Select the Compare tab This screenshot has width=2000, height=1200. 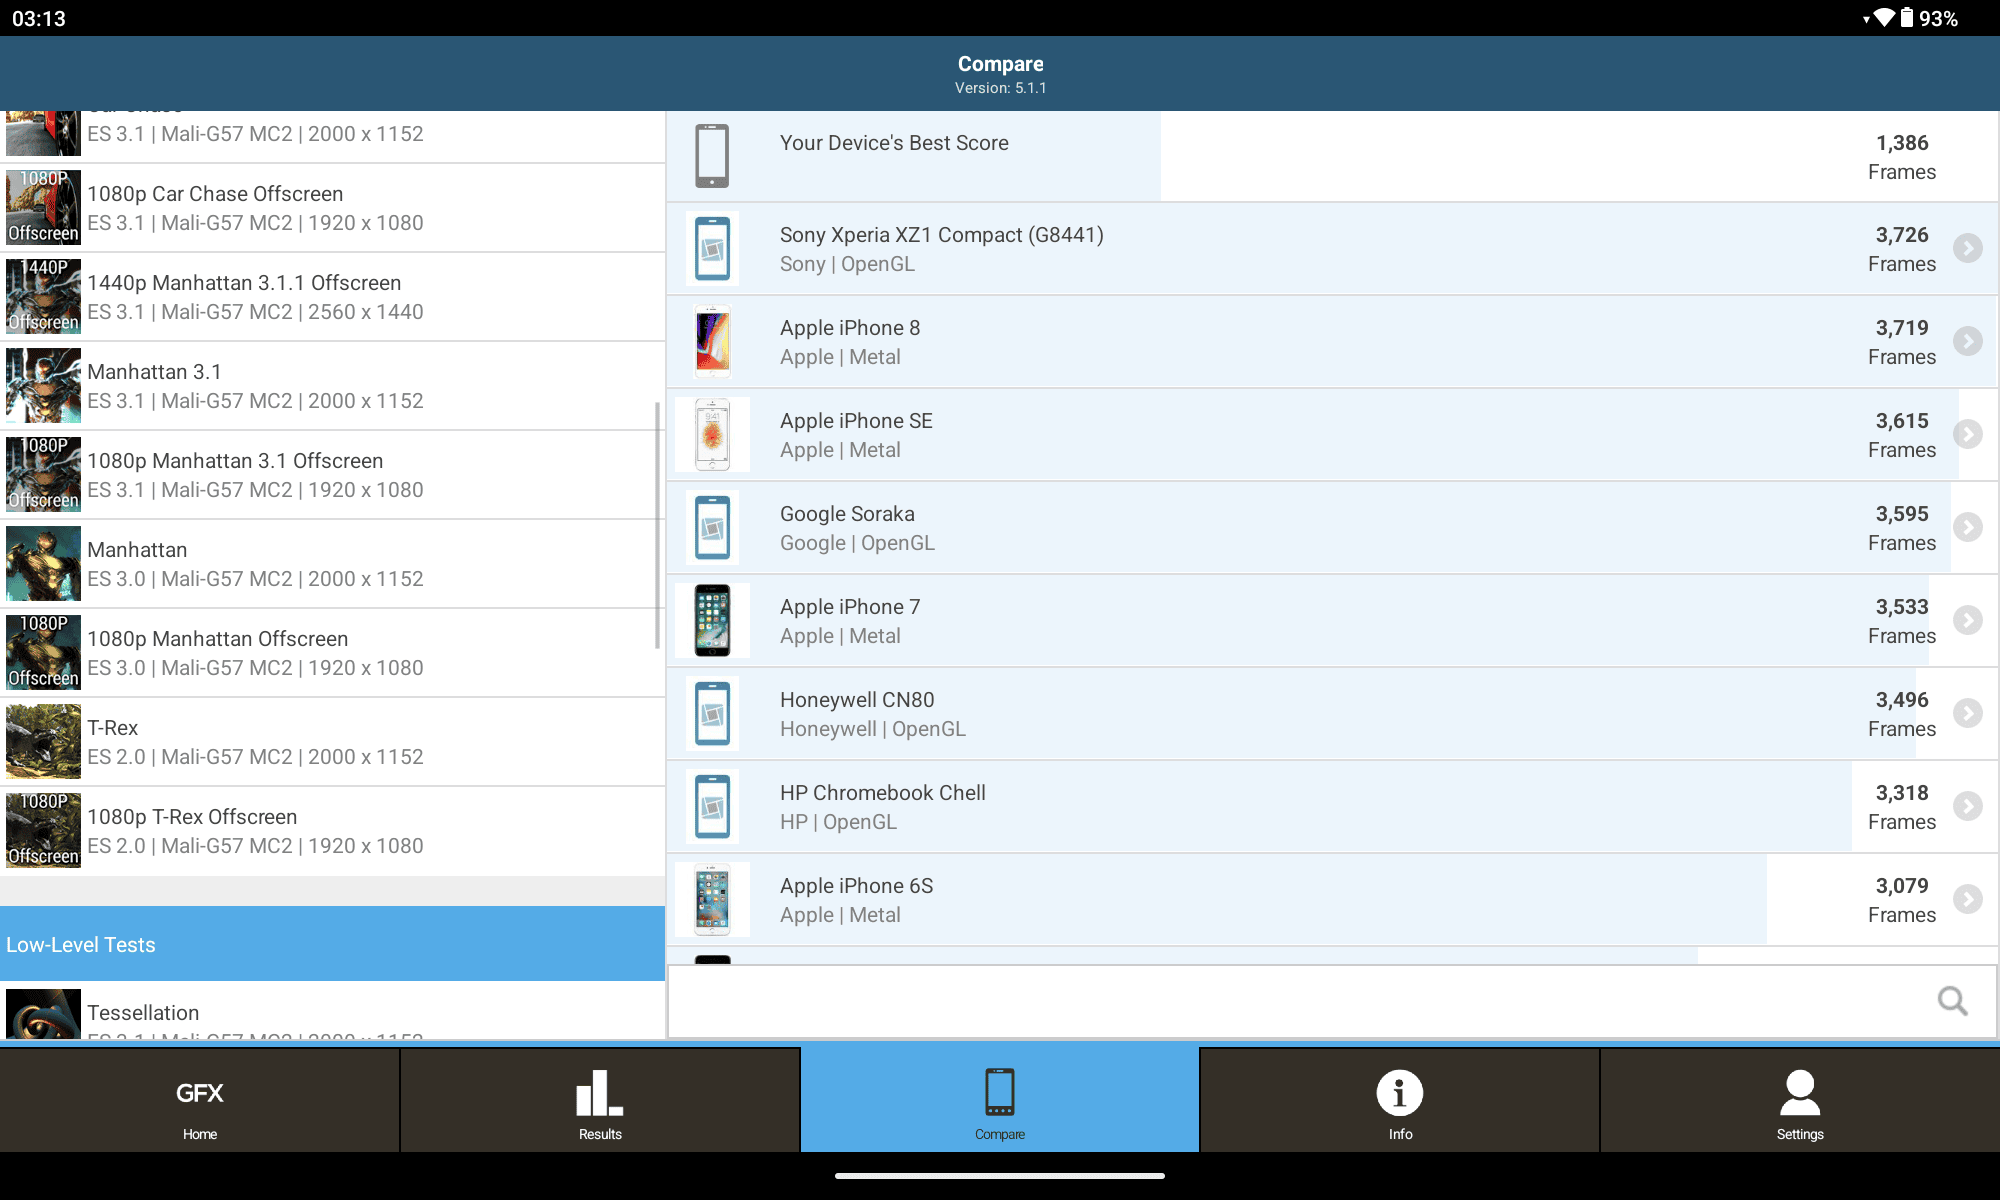(1000, 1100)
